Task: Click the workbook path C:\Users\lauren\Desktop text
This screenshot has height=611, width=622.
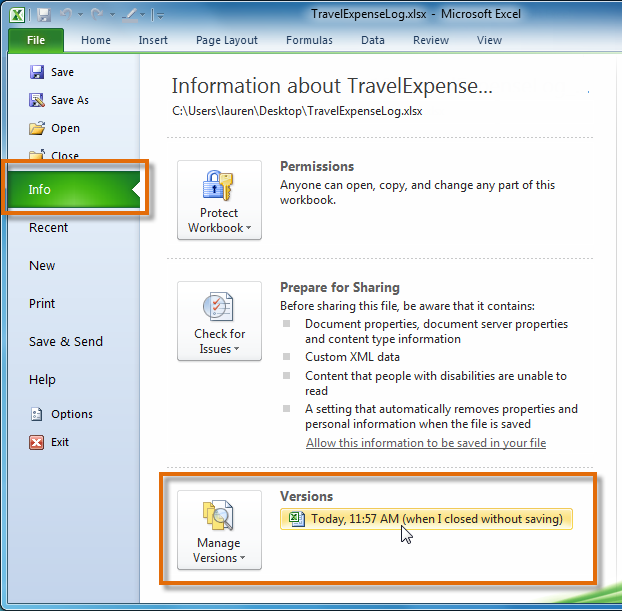Action: click(297, 111)
